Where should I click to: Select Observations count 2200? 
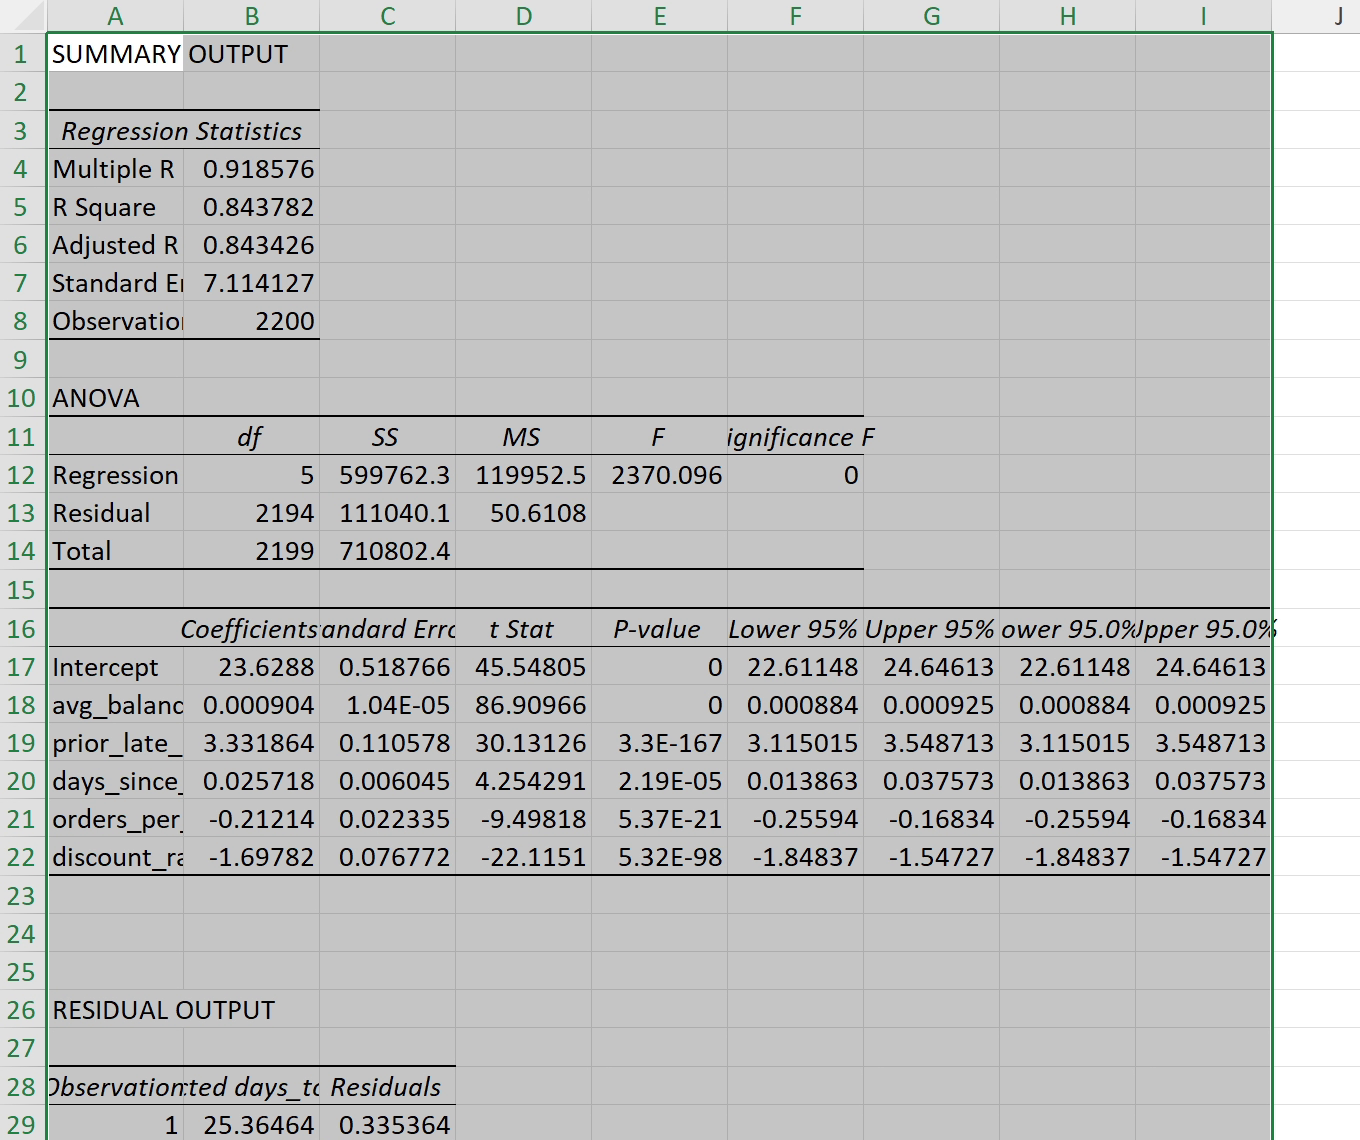point(251,321)
